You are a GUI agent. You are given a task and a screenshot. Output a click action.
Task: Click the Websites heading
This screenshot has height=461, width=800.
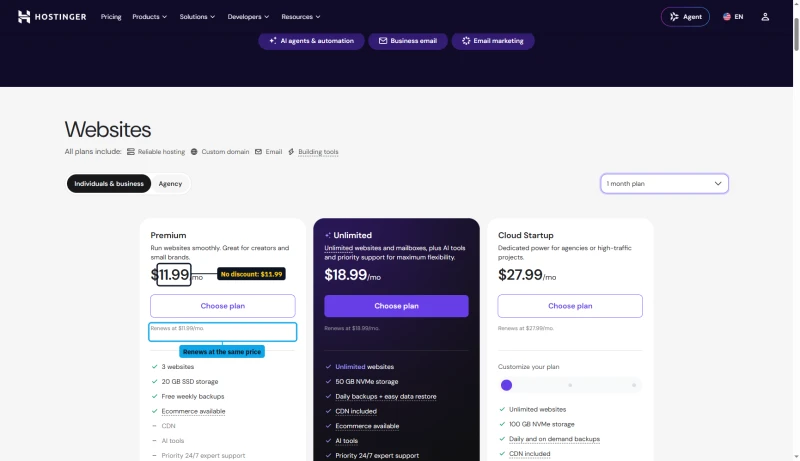108,130
